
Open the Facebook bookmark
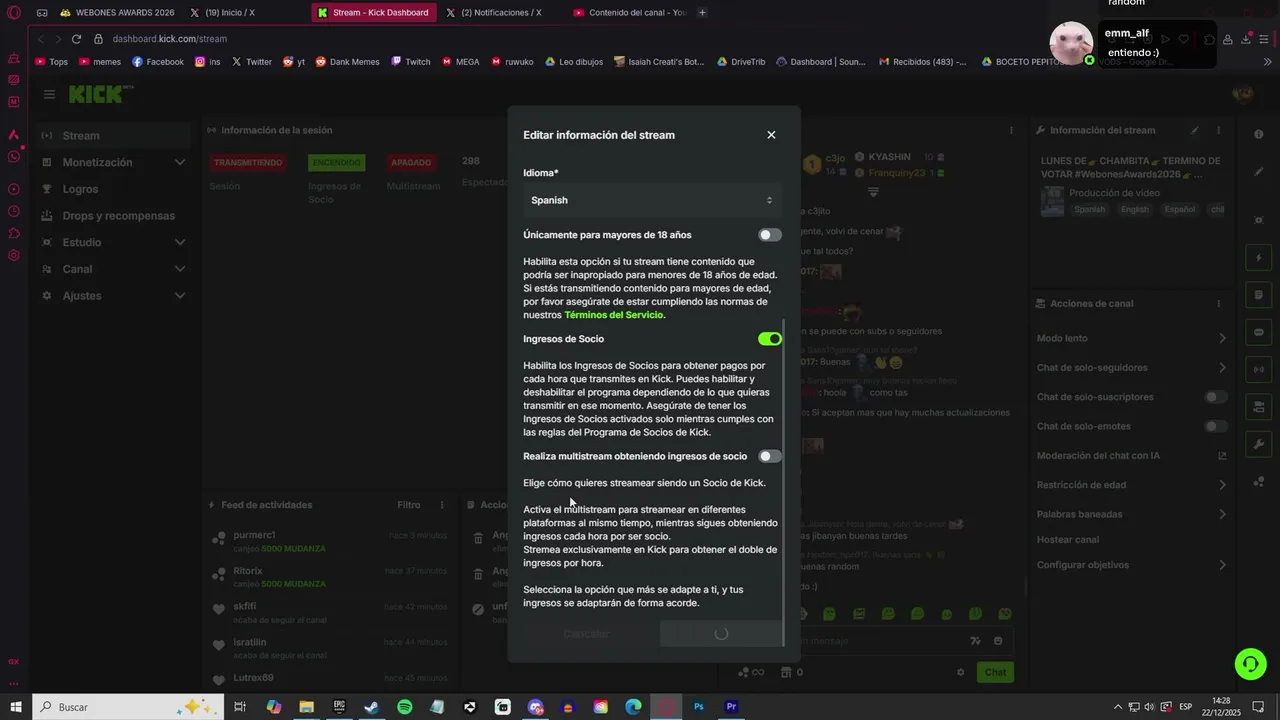click(x=158, y=61)
